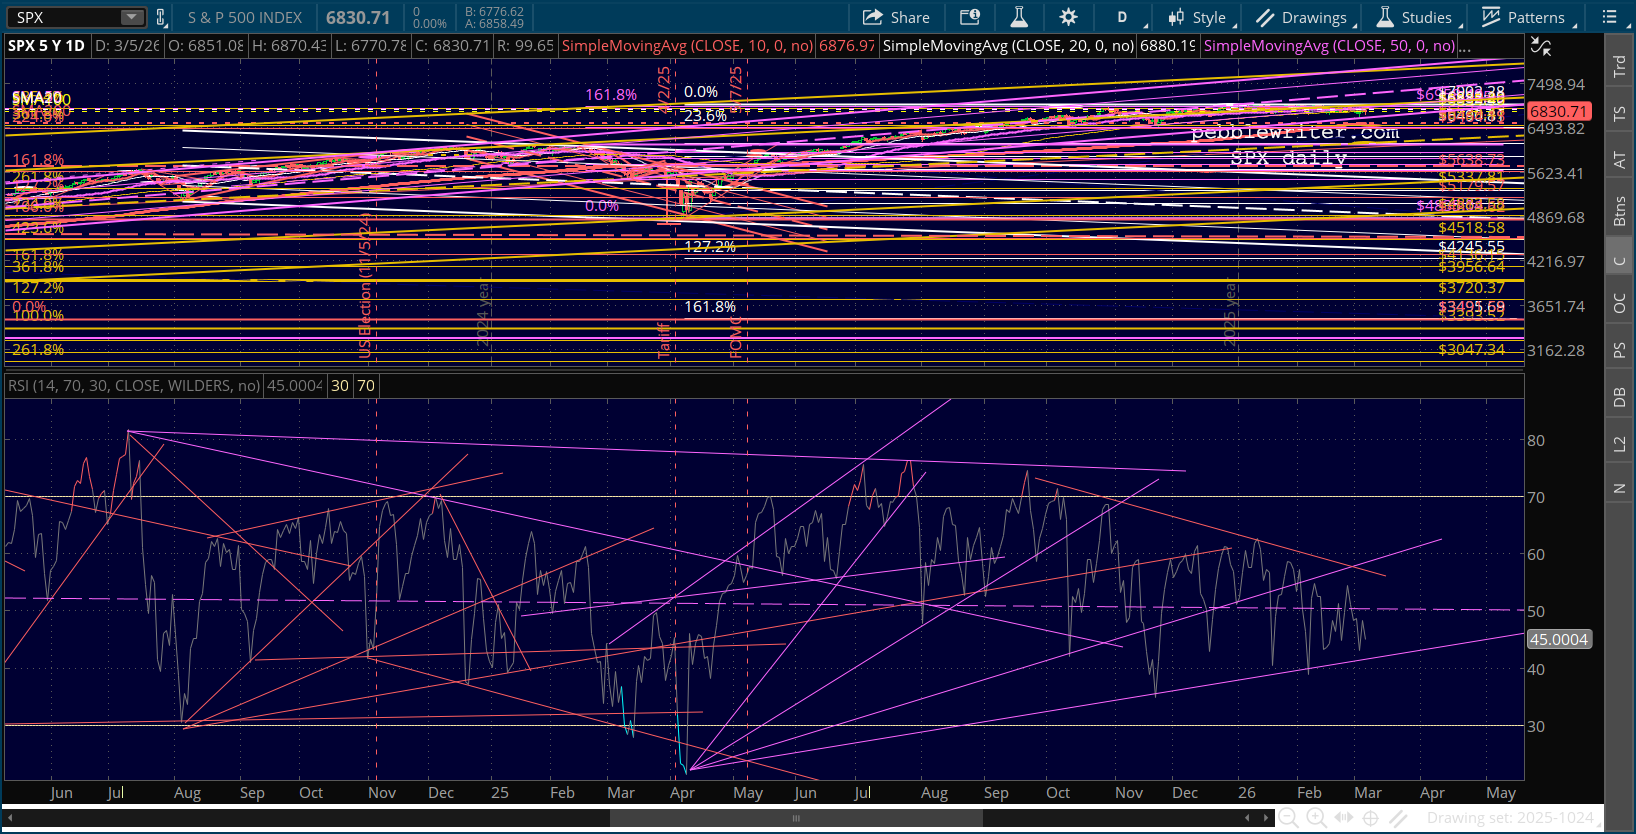Expand the SPX symbol dropdown arrow
The image size is (1636, 834).
click(132, 17)
